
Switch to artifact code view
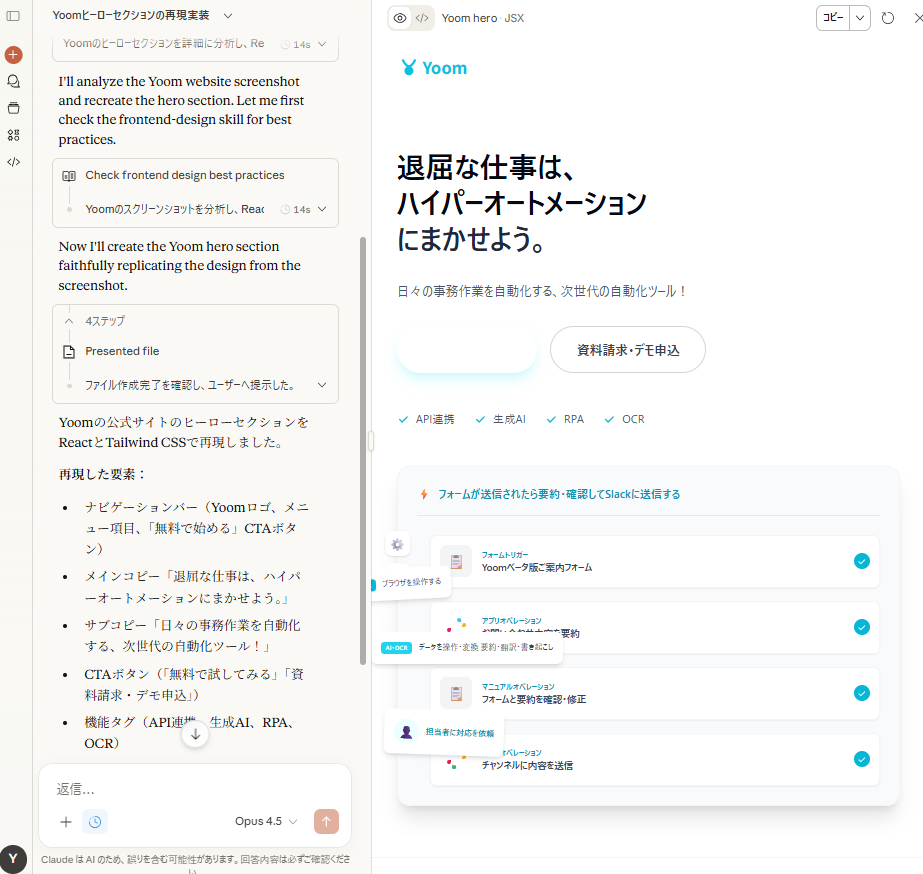pos(422,18)
